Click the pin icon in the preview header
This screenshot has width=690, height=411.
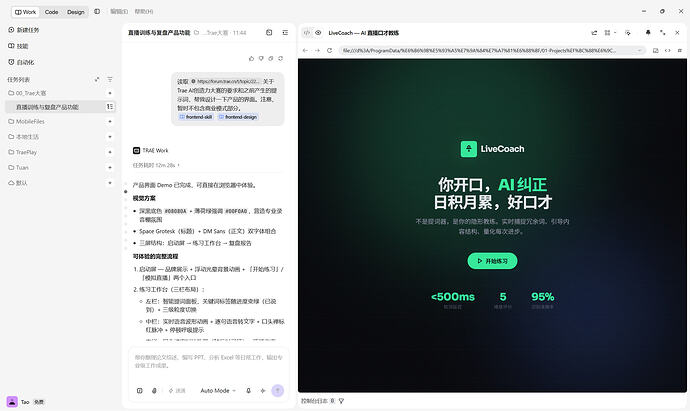pos(648,33)
